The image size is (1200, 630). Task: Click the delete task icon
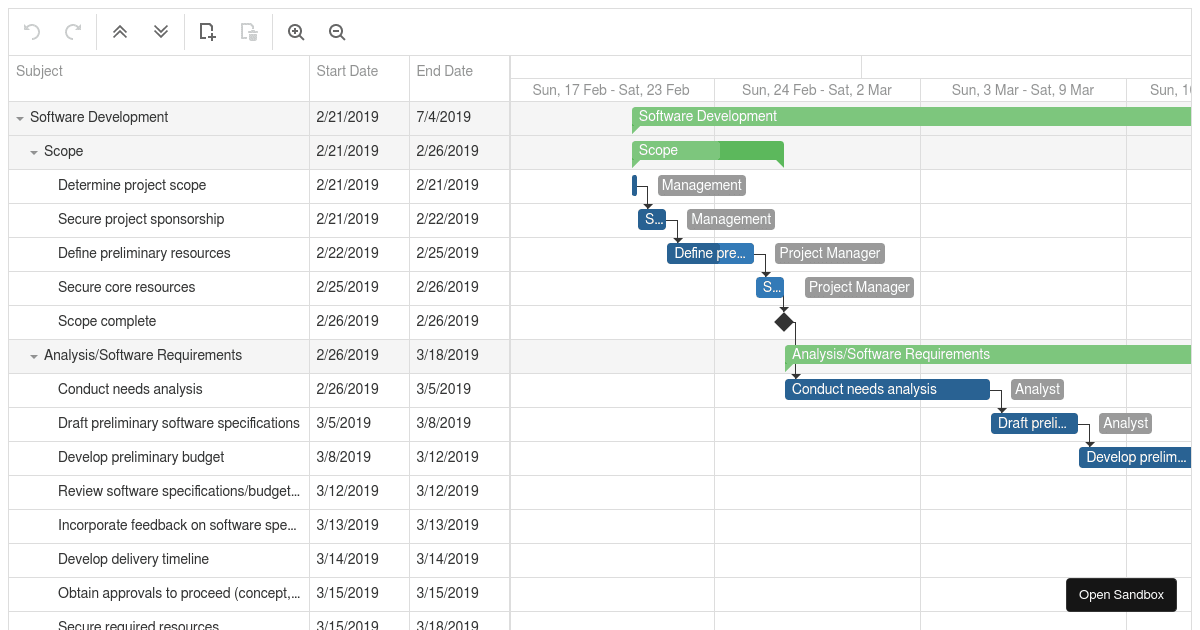pos(247,31)
